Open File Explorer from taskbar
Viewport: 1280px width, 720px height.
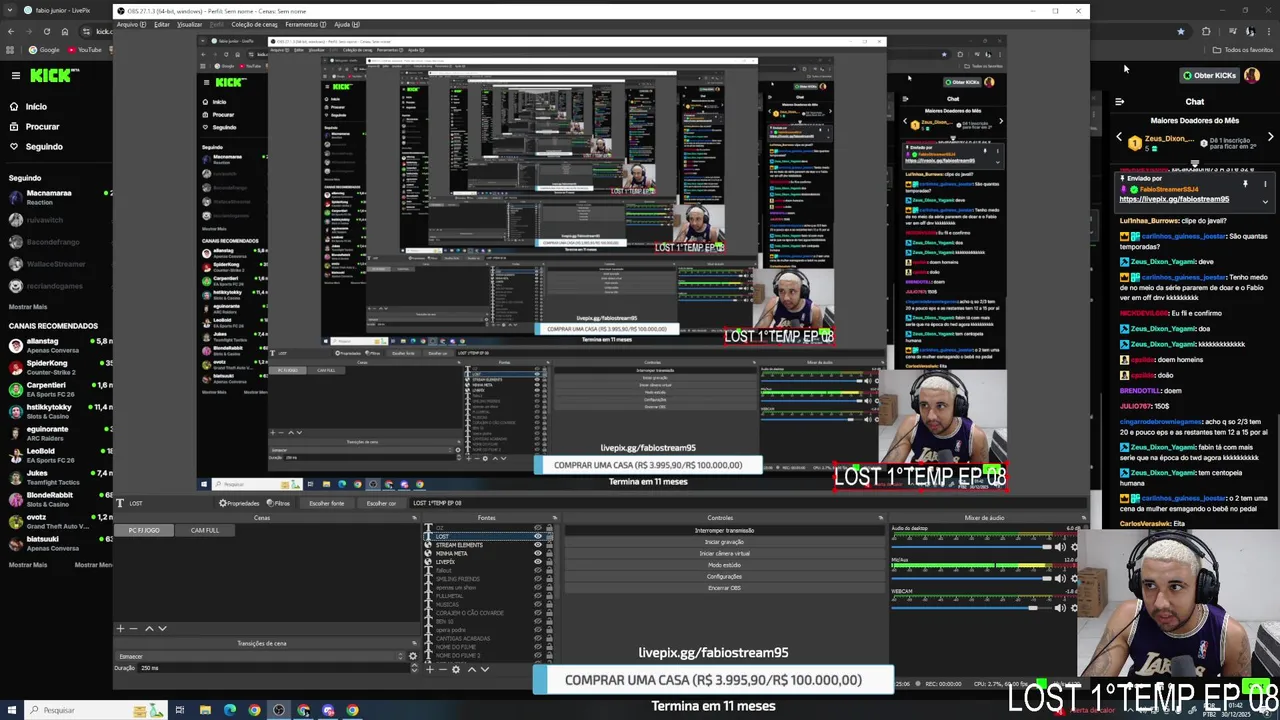tap(205, 710)
